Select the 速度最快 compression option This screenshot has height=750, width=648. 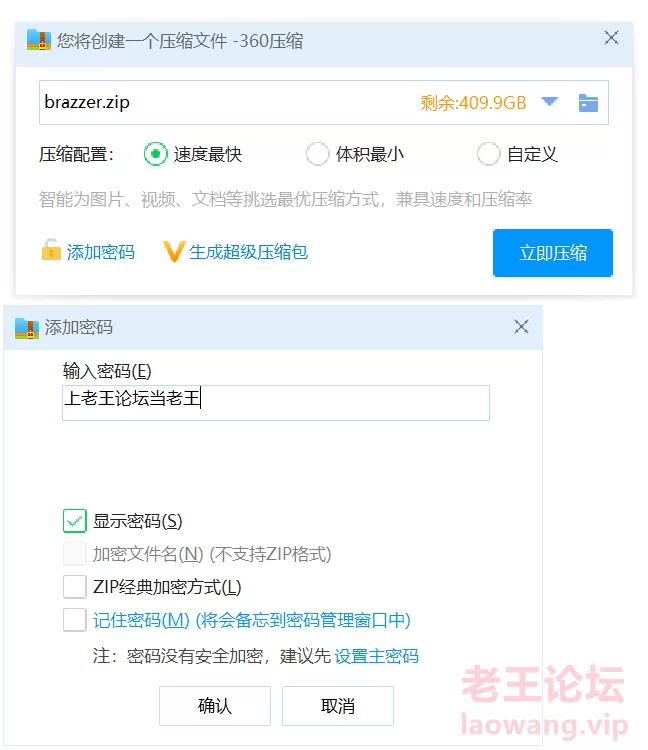(x=154, y=154)
